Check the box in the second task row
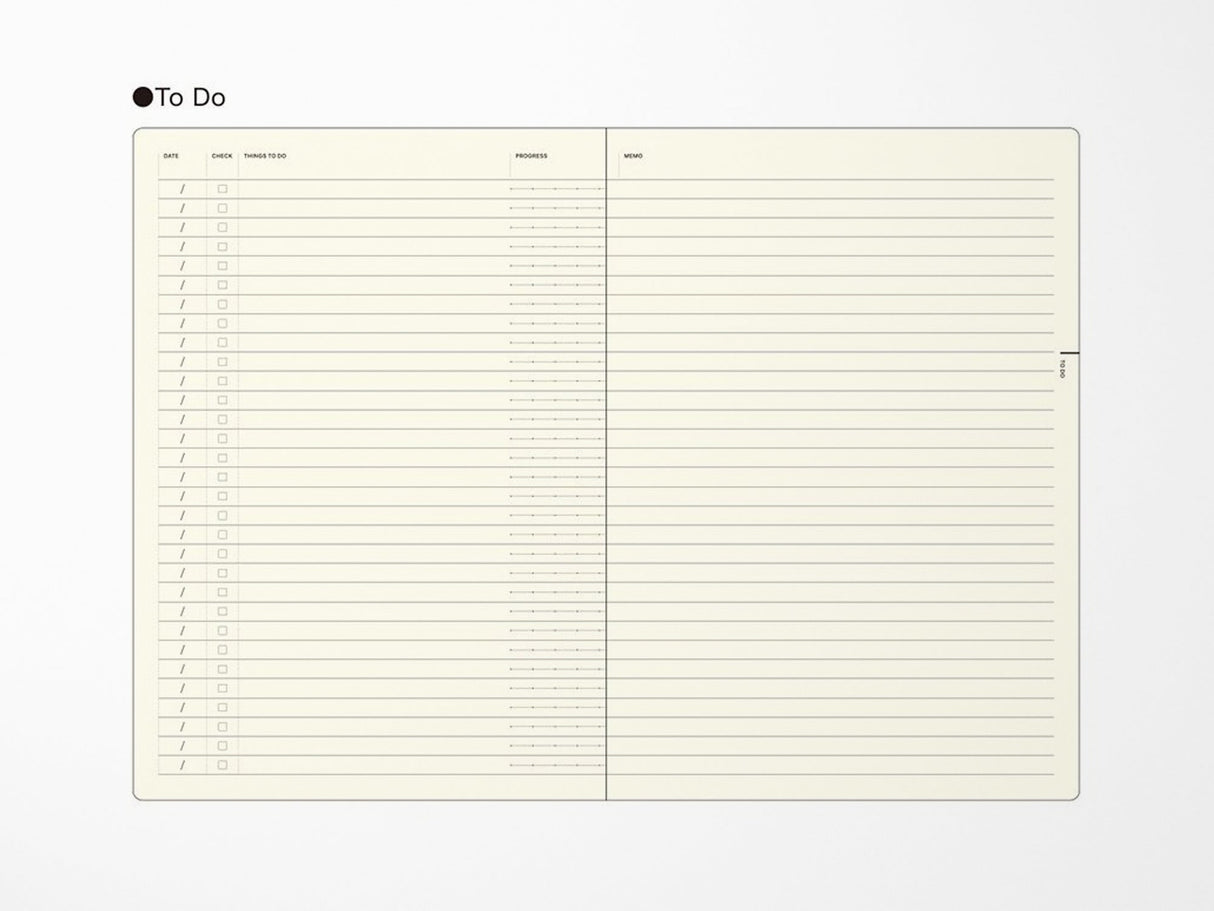Screen dimensions: 1214x911 pyautogui.click(x=222, y=207)
